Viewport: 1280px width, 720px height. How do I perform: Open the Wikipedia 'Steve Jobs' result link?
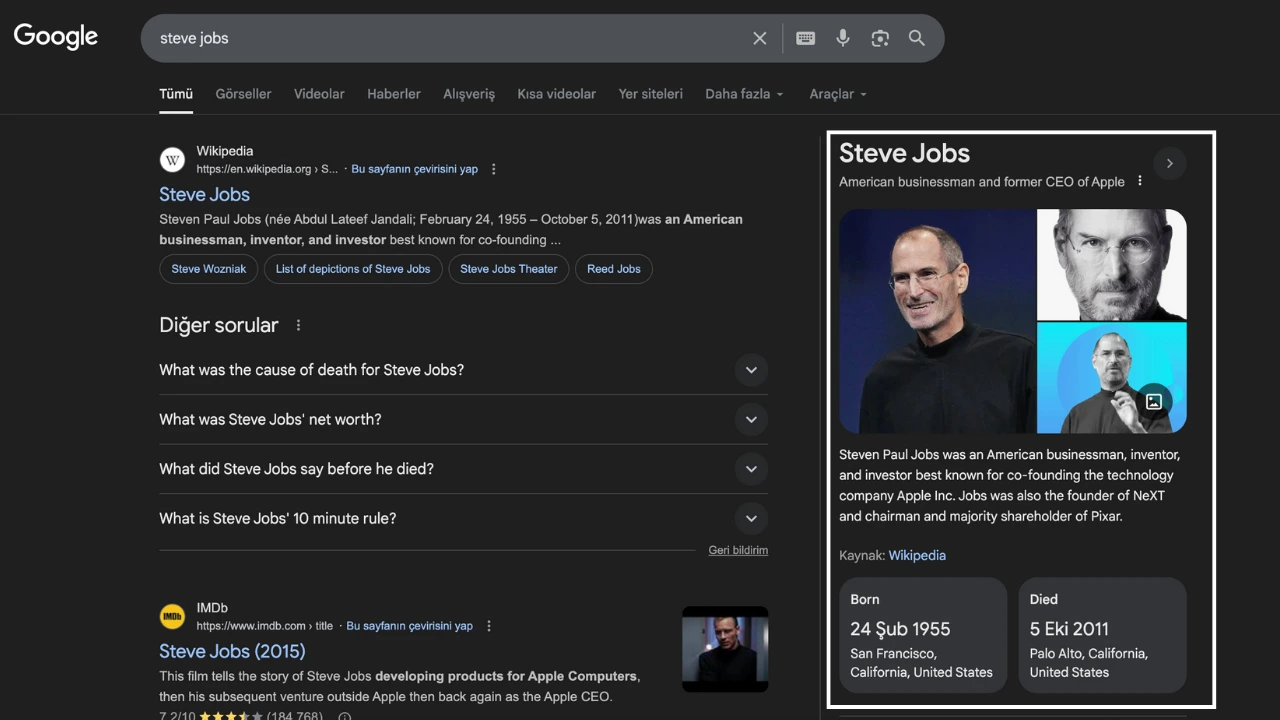point(204,194)
